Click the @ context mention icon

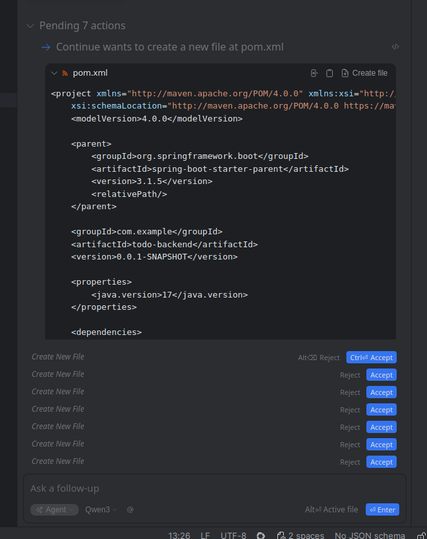click(x=130, y=510)
